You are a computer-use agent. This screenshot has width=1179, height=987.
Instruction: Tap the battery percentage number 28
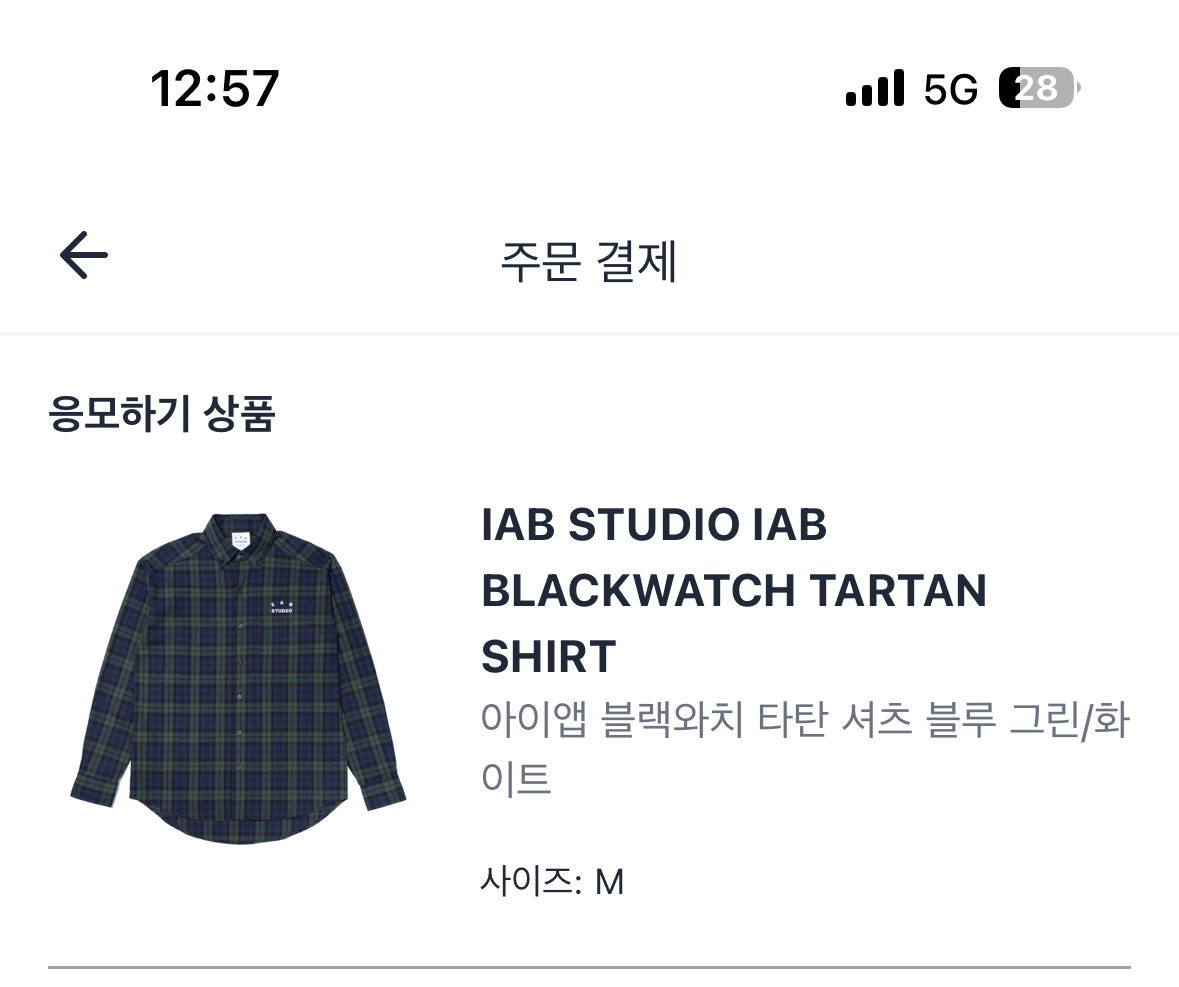[1038, 89]
